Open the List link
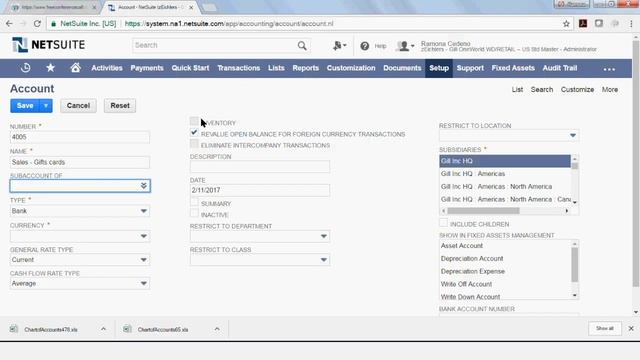 517,89
